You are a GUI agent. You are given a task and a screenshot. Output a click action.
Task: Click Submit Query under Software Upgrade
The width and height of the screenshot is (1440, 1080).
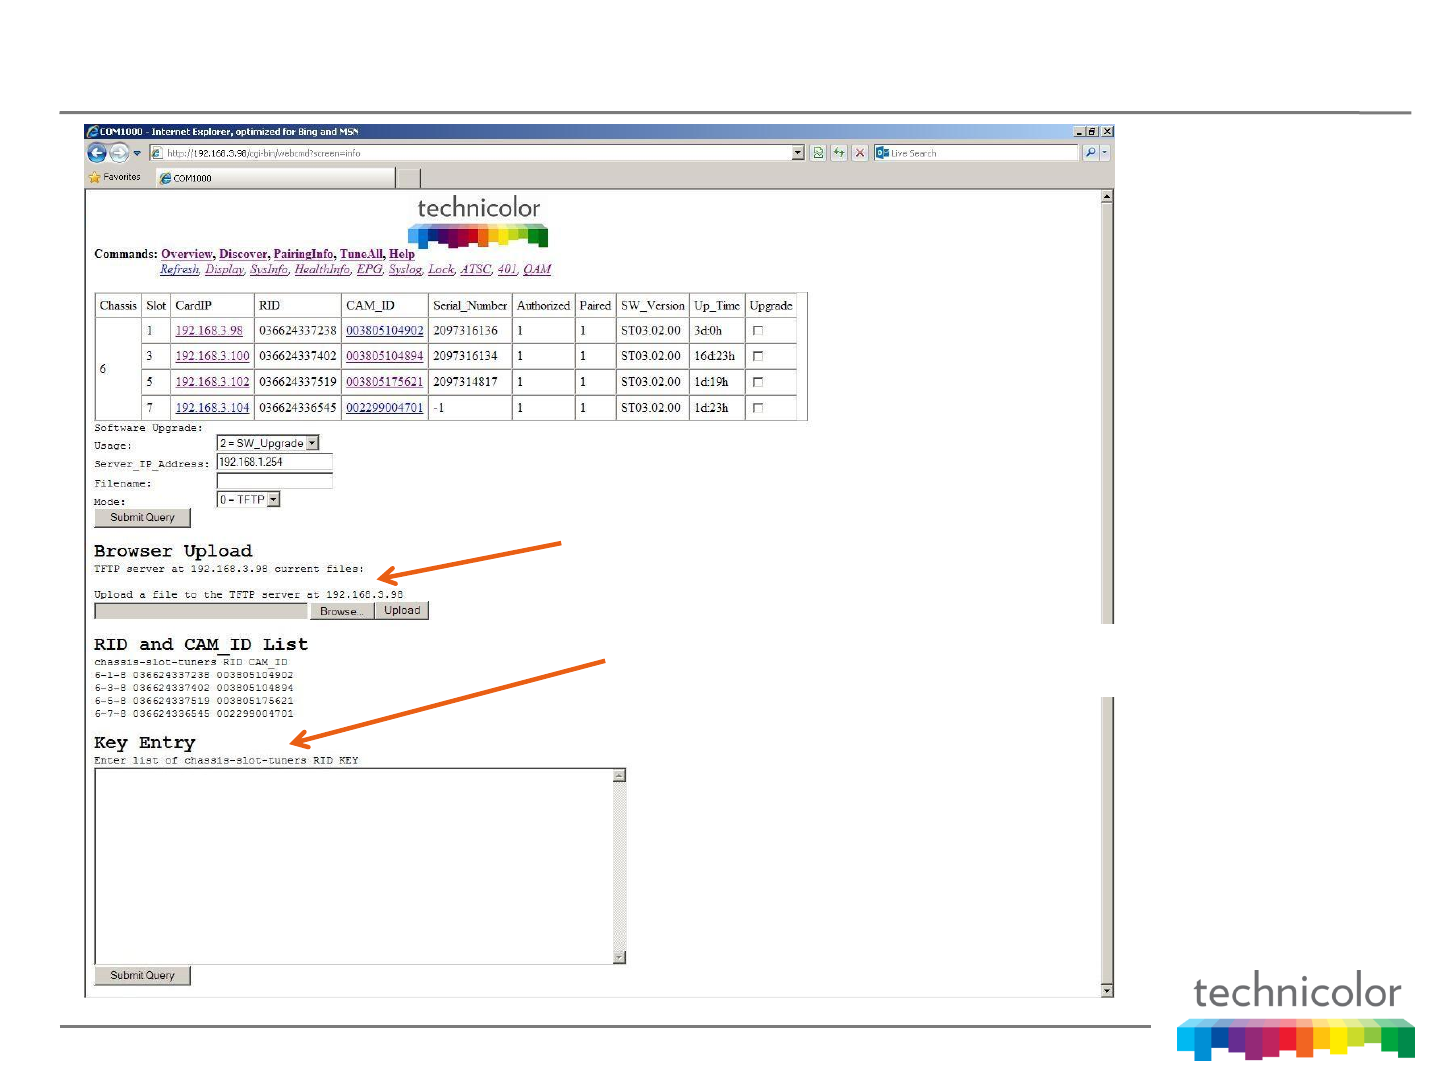pyautogui.click(x=142, y=518)
